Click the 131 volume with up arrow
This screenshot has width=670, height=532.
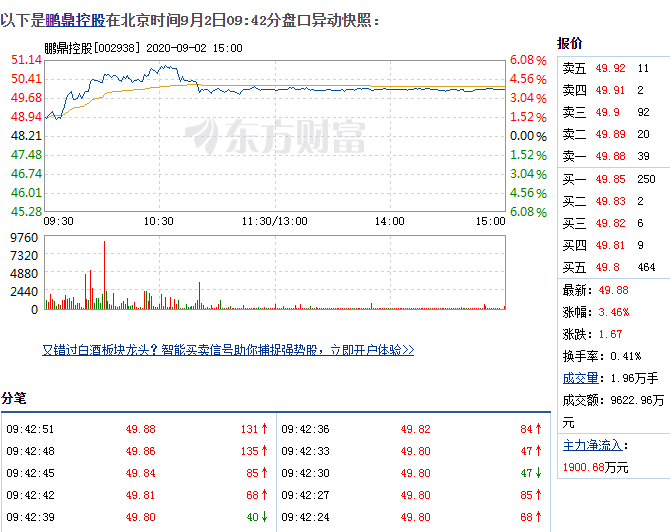pos(254,429)
